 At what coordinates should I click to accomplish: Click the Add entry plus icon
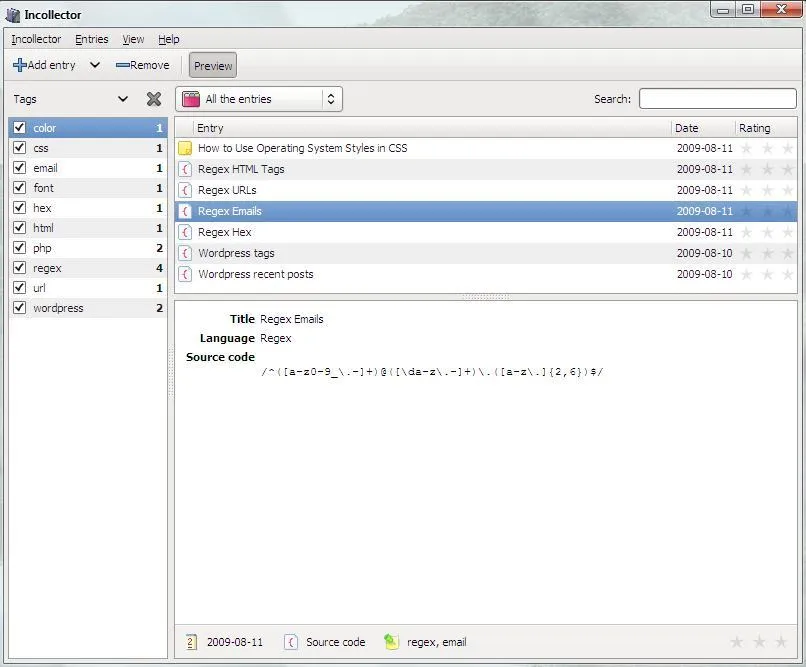(x=20, y=64)
